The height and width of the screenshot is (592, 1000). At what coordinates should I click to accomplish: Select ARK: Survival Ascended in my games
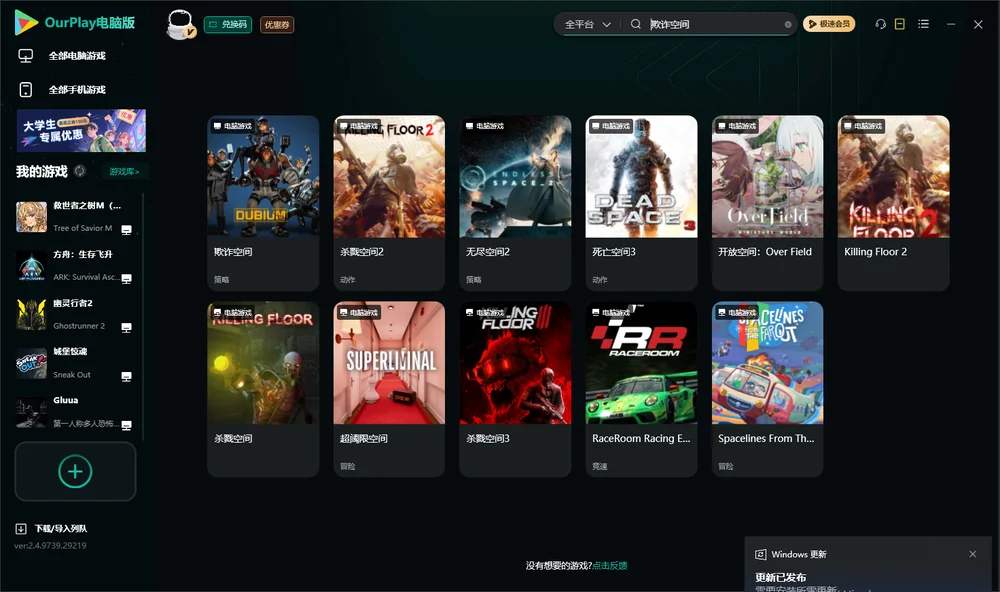[x=75, y=266]
